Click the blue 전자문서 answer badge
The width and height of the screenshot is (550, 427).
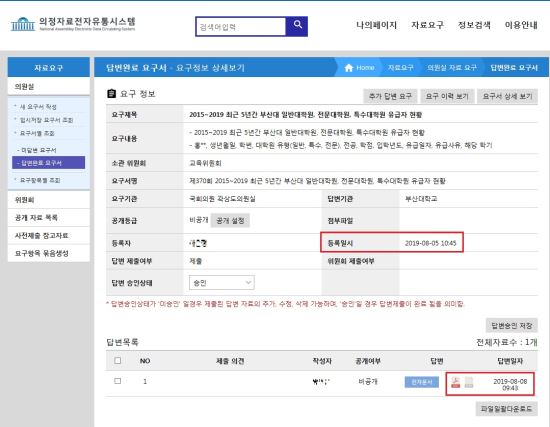tap(422, 382)
